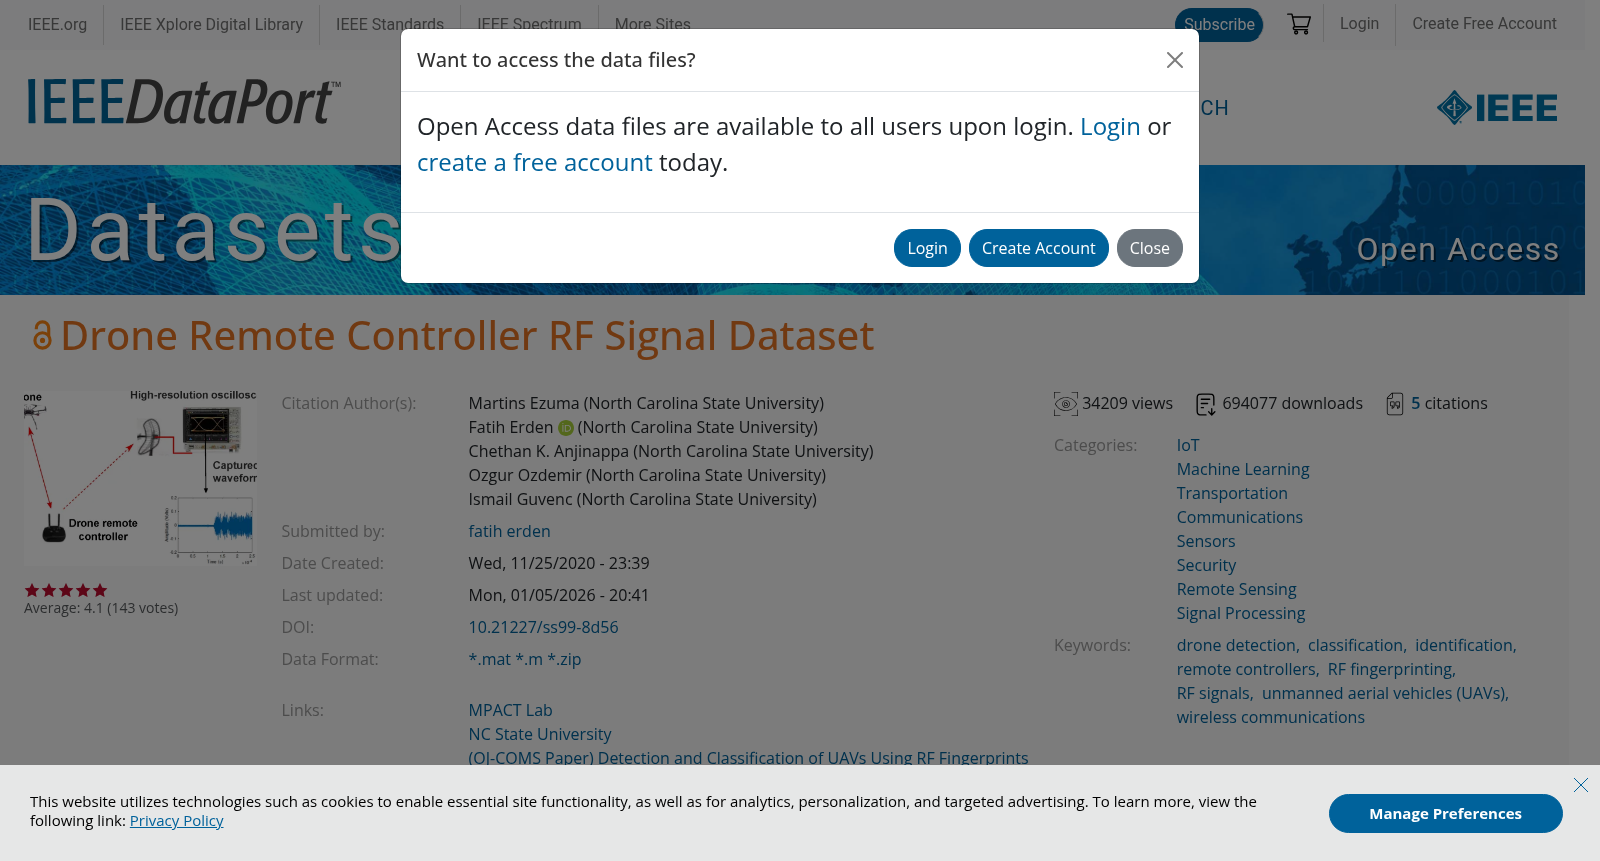The width and height of the screenshot is (1600, 861).
Task: Click the 'drone detection' keyword
Action: click(x=1236, y=646)
